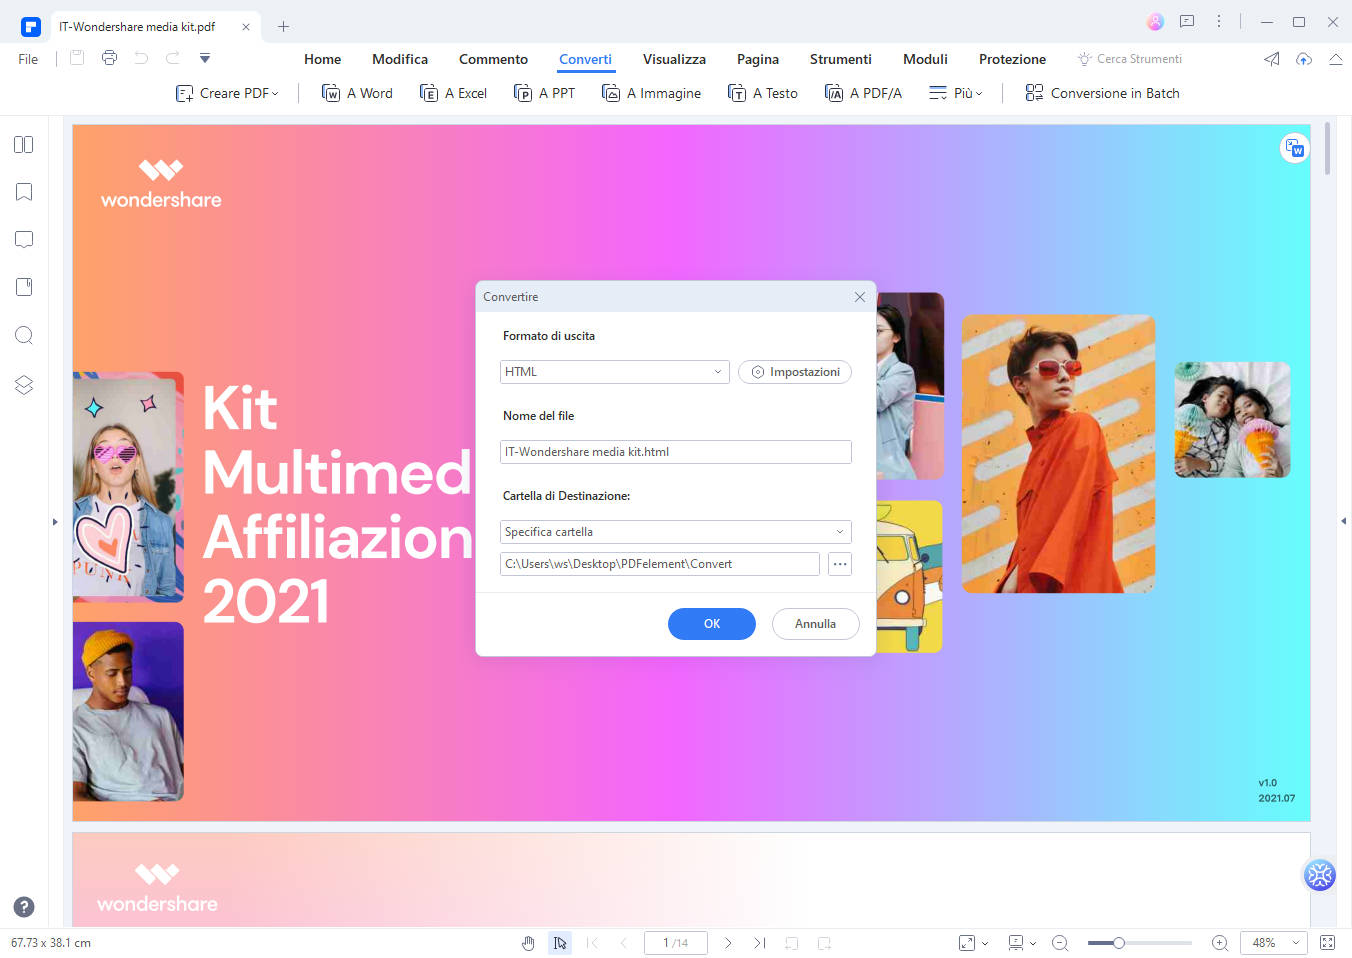Open the Specifica cartella dropdown

point(675,532)
